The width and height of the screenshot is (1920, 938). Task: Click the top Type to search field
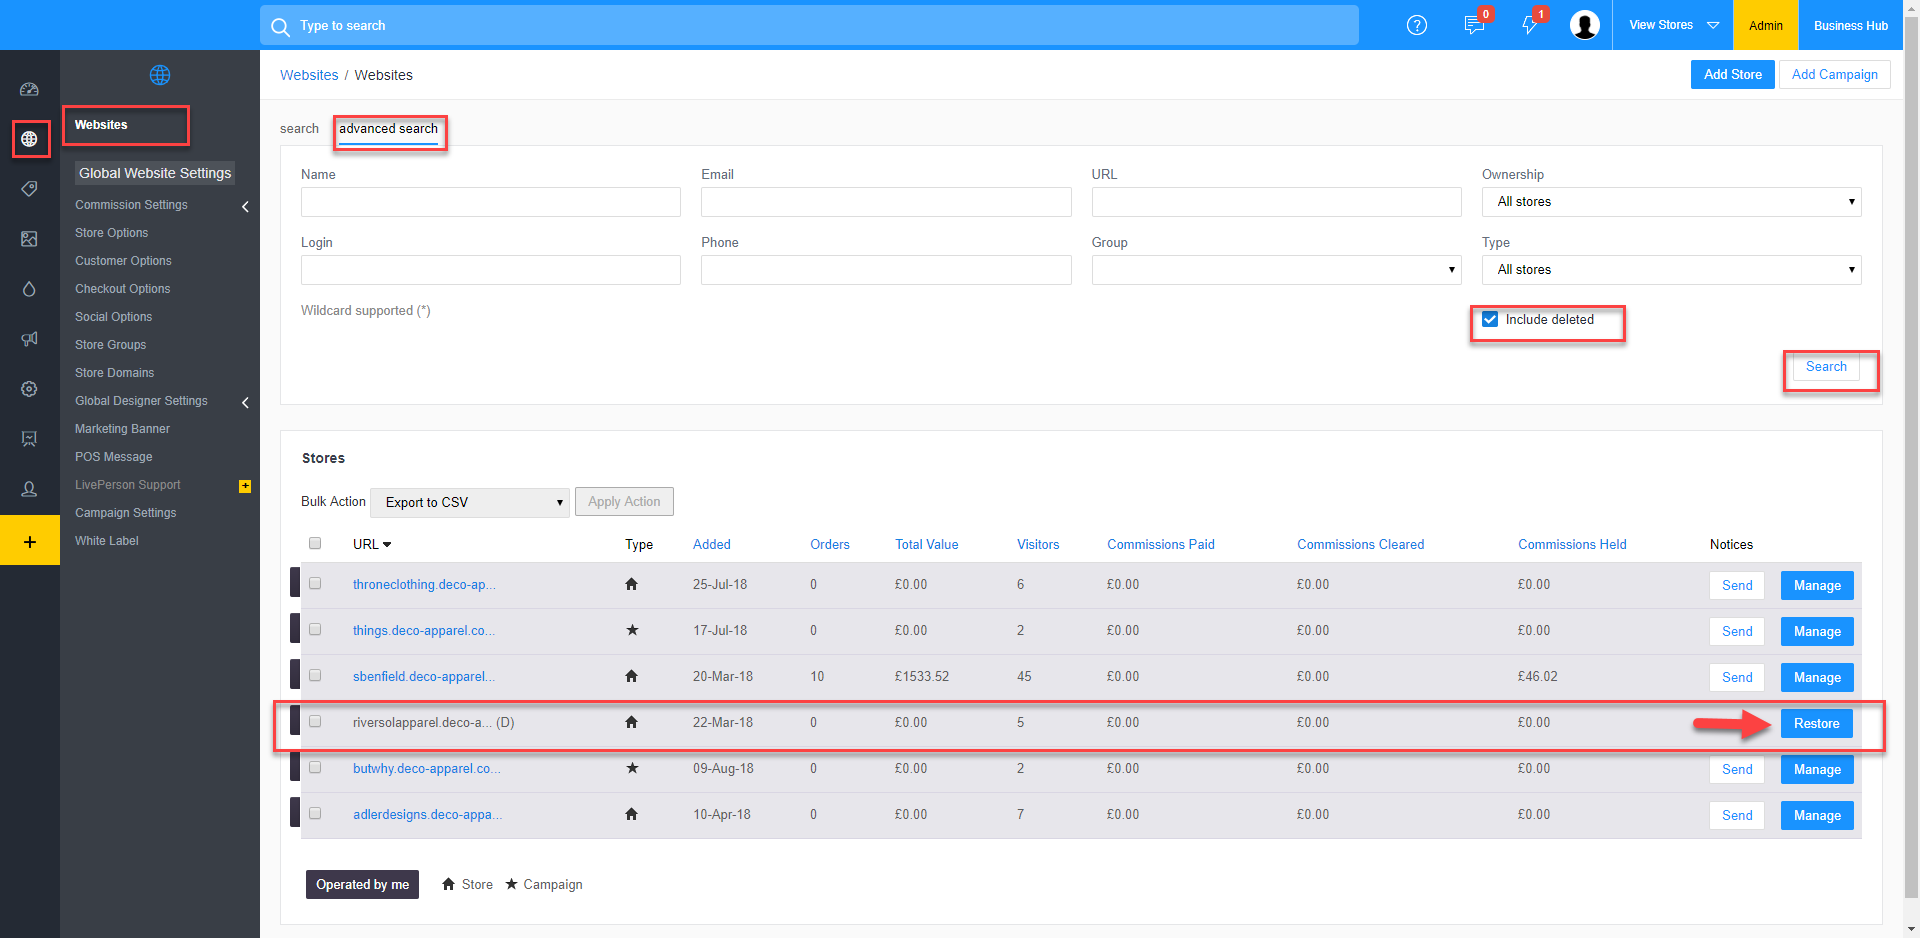pyautogui.click(x=809, y=25)
